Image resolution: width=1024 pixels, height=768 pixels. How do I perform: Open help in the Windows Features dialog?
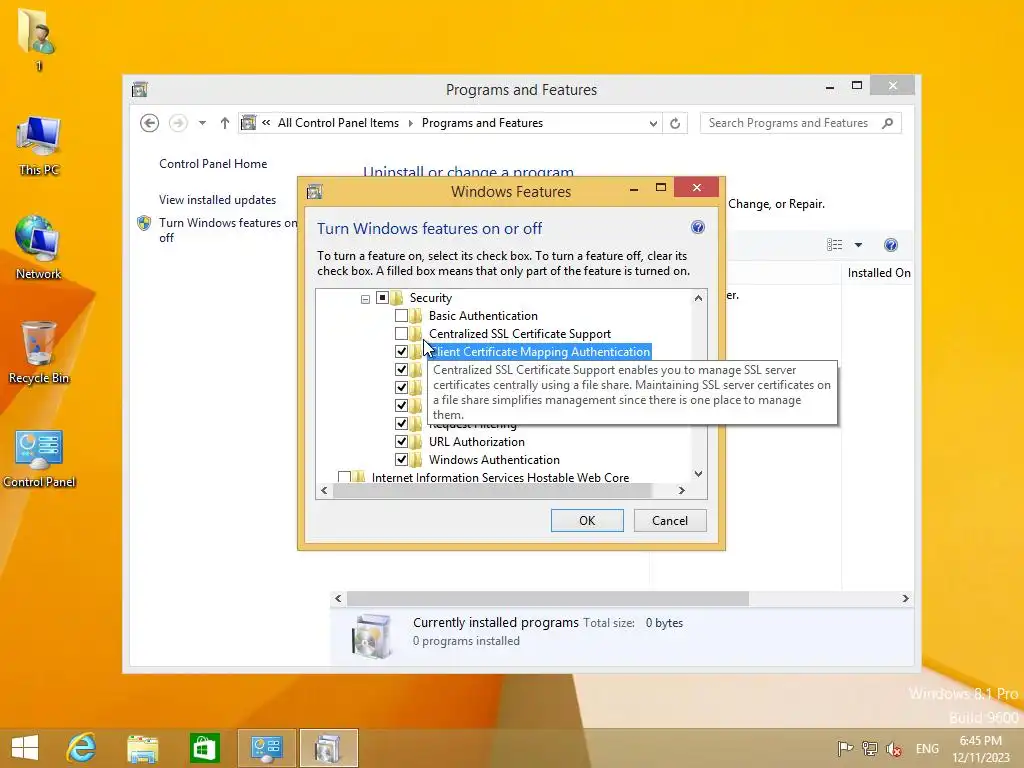point(697,227)
